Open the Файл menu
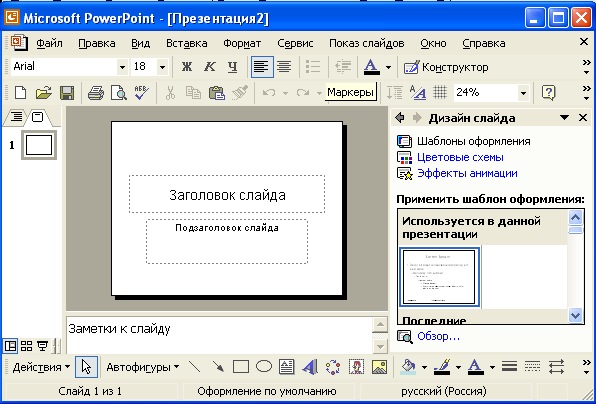Image resolution: width=596 pixels, height=404 pixels. pyautogui.click(x=49, y=43)
